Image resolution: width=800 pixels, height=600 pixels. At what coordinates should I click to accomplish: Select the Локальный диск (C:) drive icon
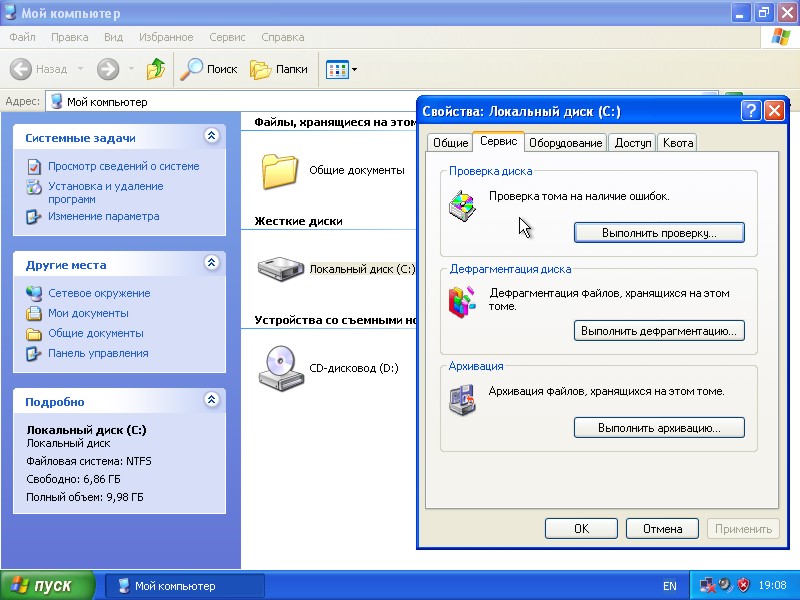tap(281, 269)
